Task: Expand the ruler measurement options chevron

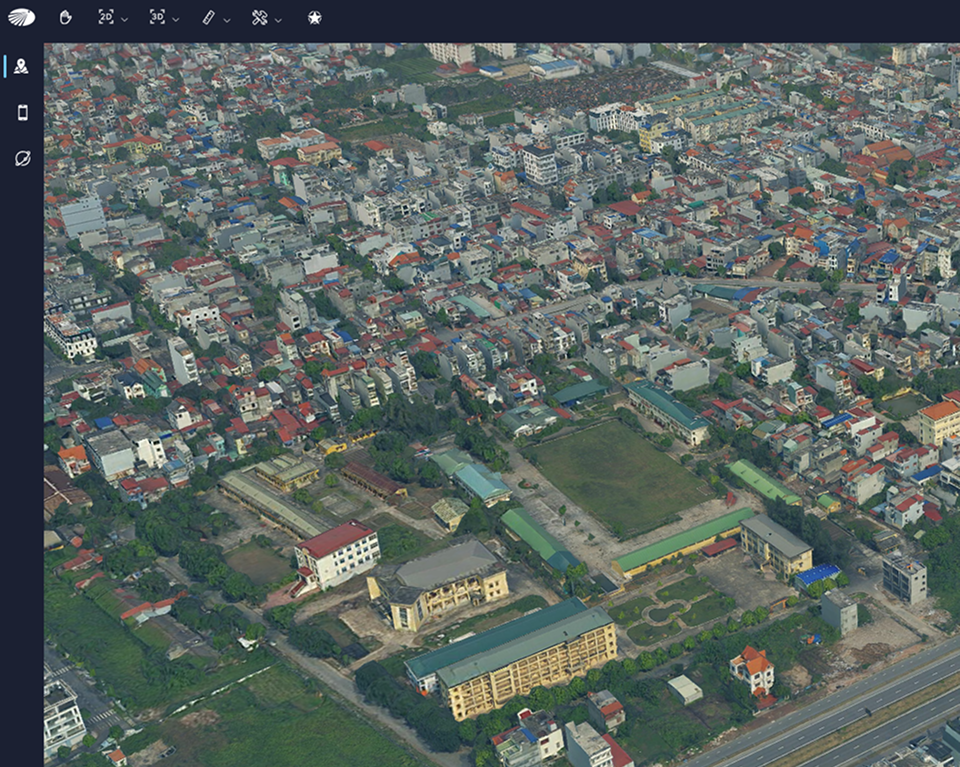Action: [x=227, y=19]
